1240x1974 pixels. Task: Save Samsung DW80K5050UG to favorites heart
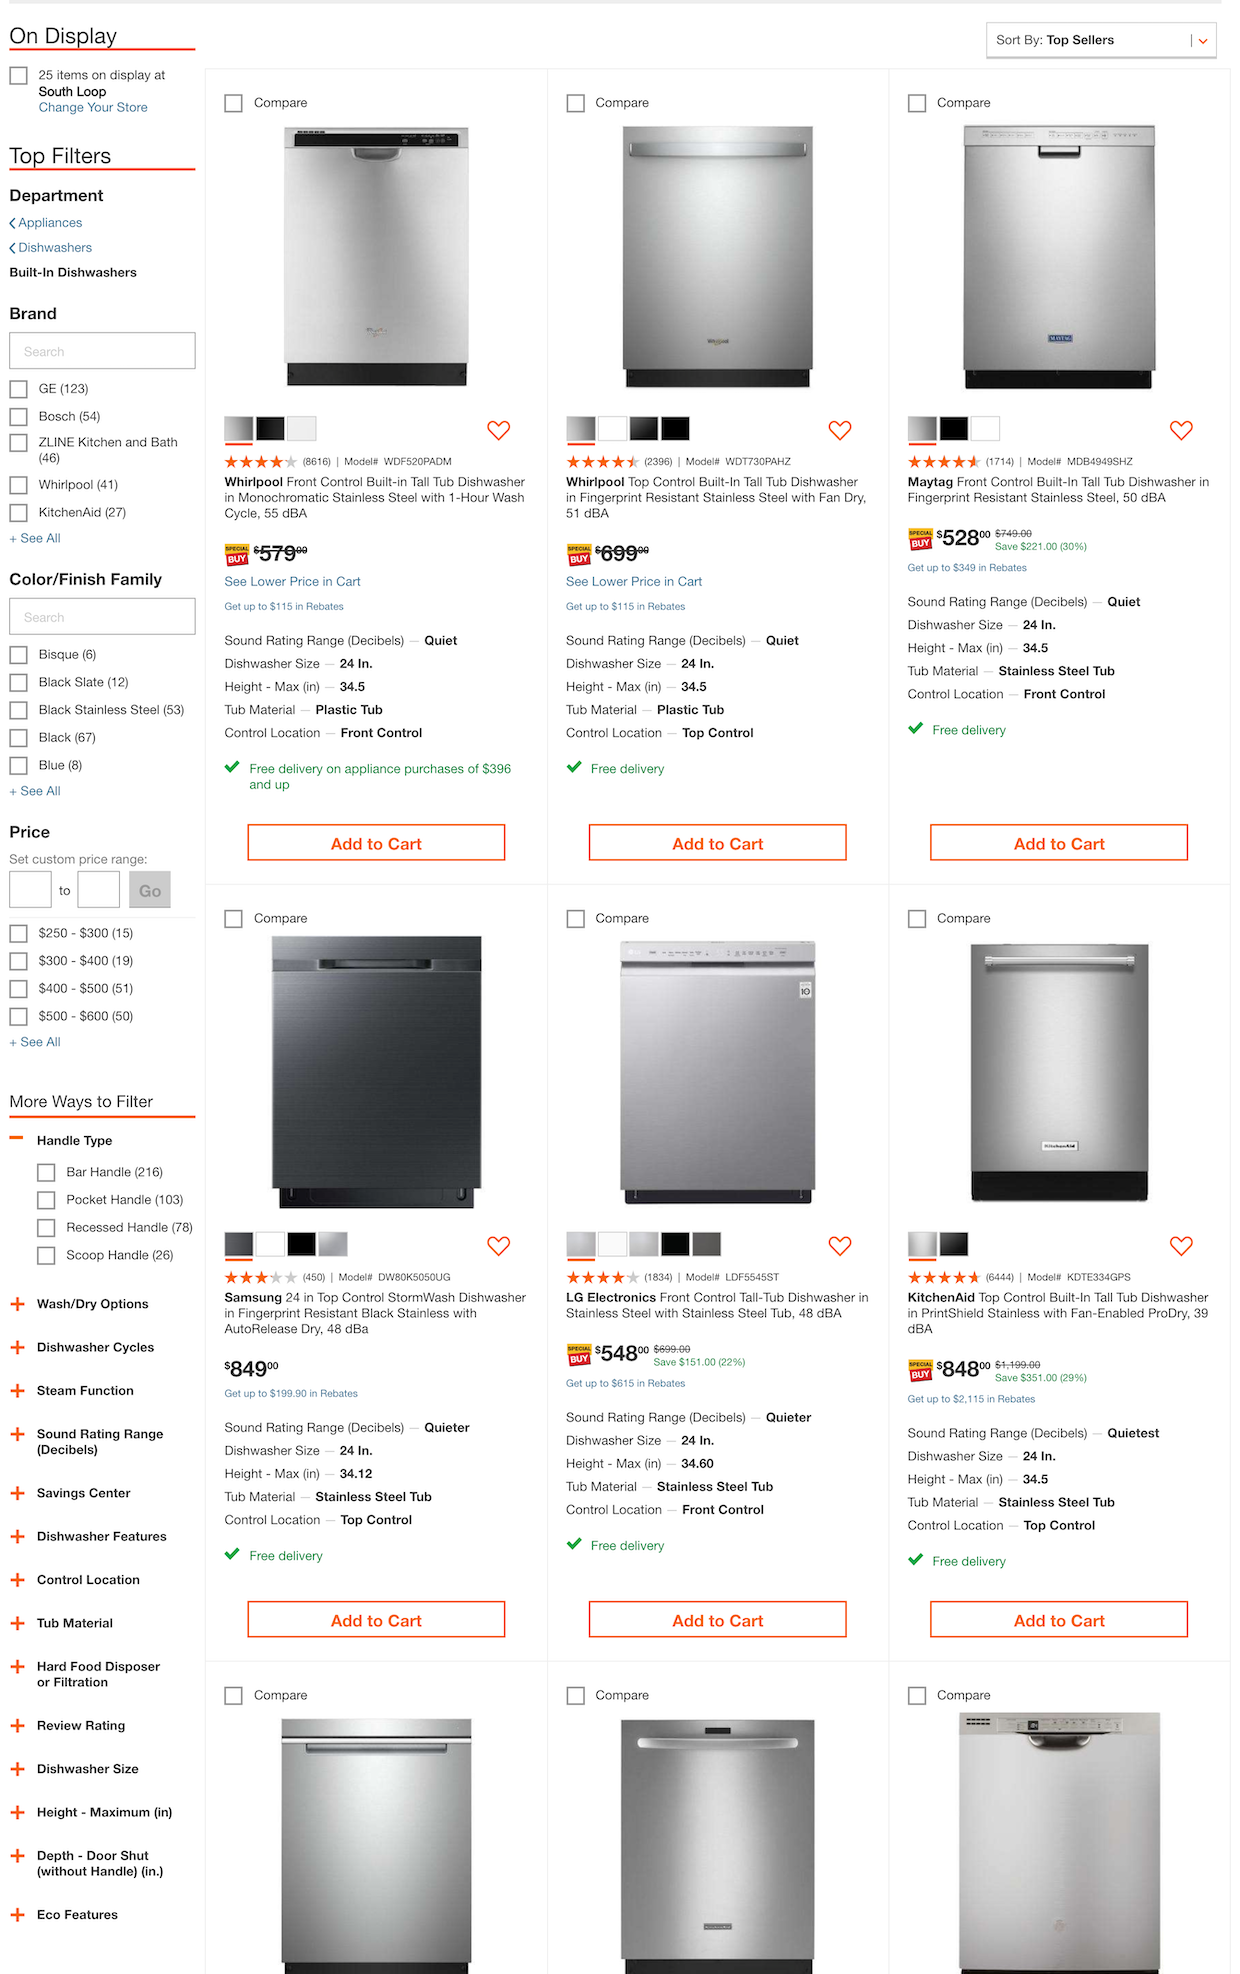498,1246
